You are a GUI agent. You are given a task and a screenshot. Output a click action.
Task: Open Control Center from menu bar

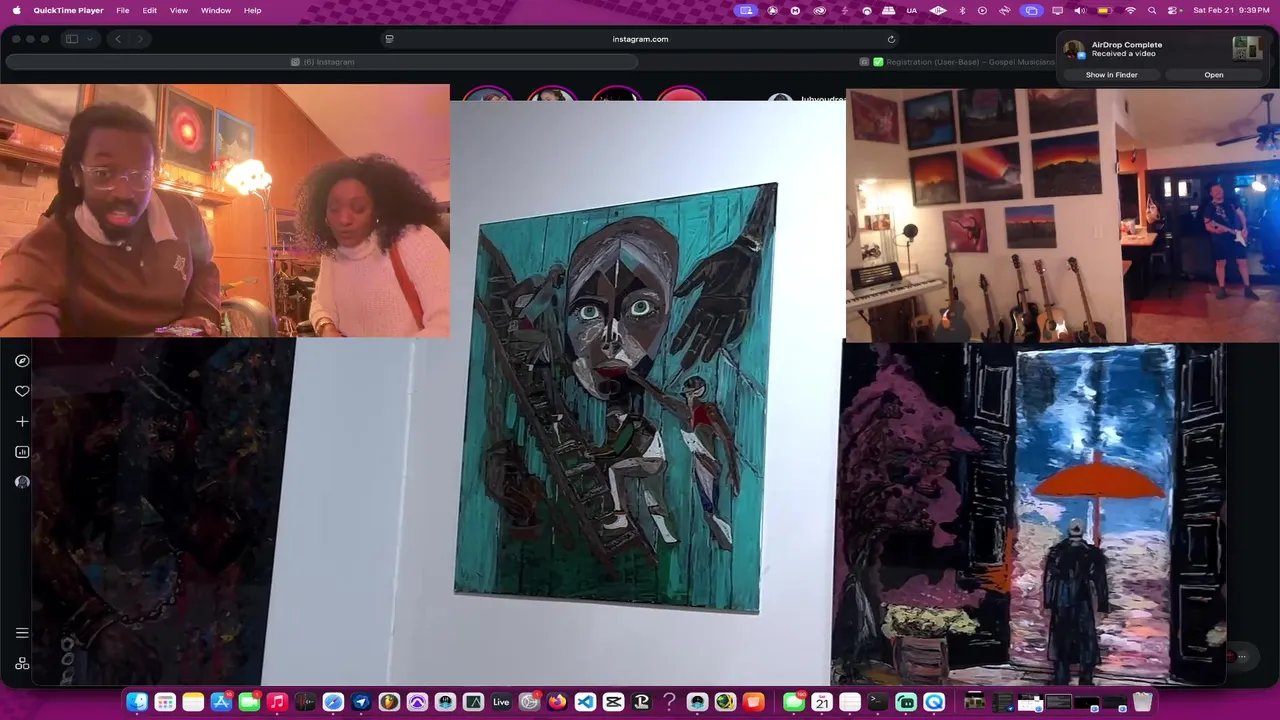click(1173, 10)
